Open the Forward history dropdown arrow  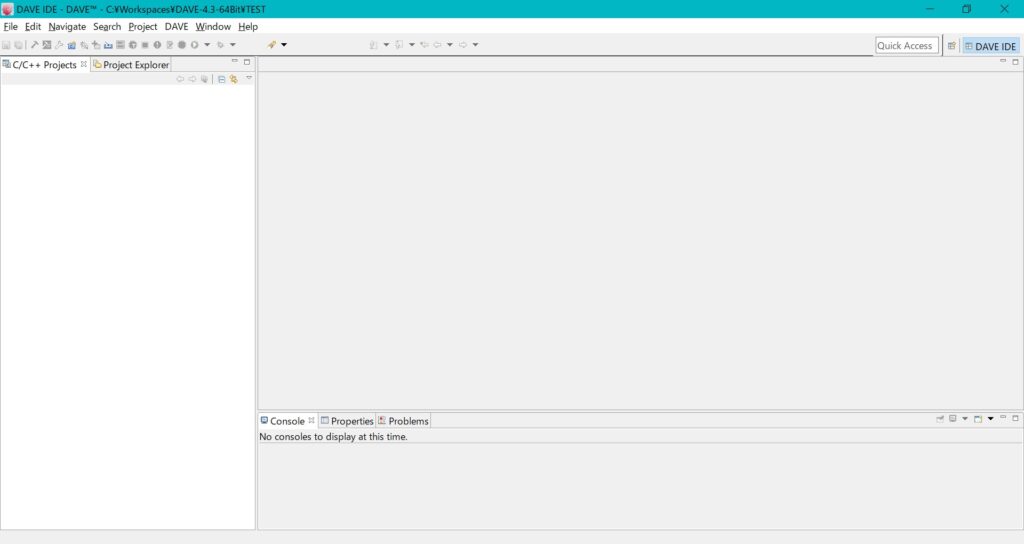click(x=475, y=44)
